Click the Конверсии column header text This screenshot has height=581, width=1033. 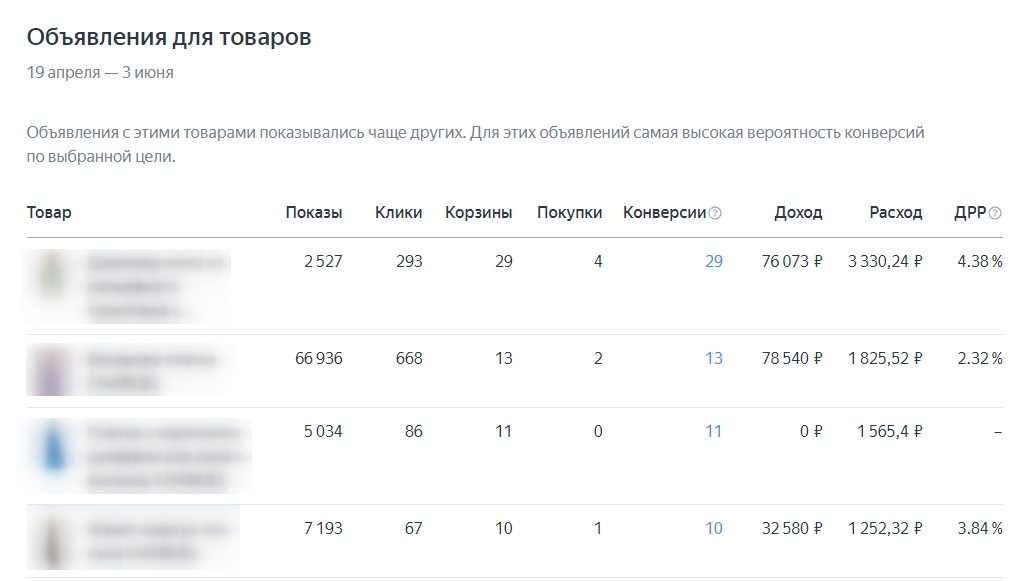point(664,213)
